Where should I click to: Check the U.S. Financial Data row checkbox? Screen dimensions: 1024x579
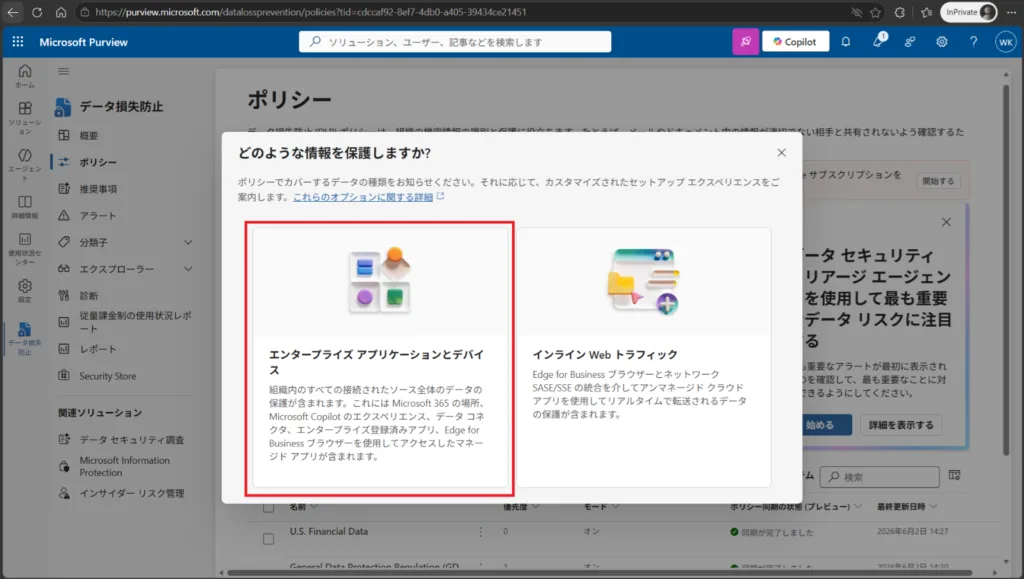268,539
